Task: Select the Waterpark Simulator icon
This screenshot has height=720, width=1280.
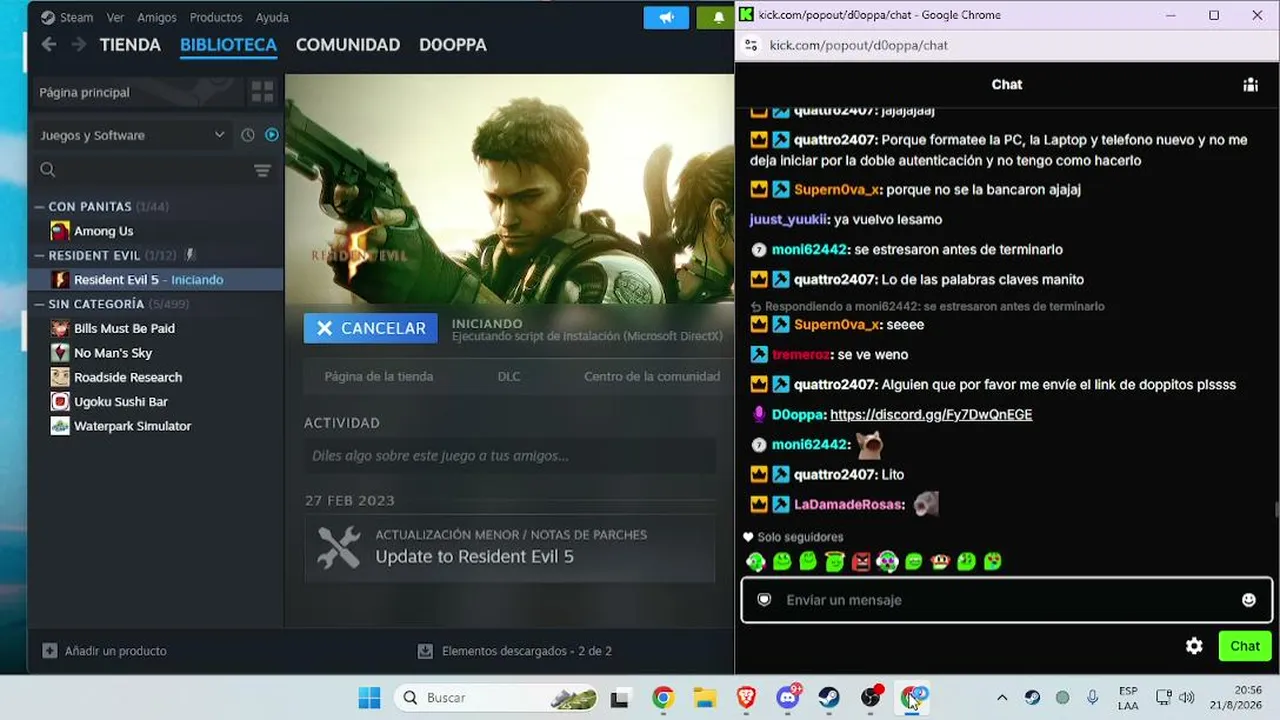Action: (x=60, y=426)
